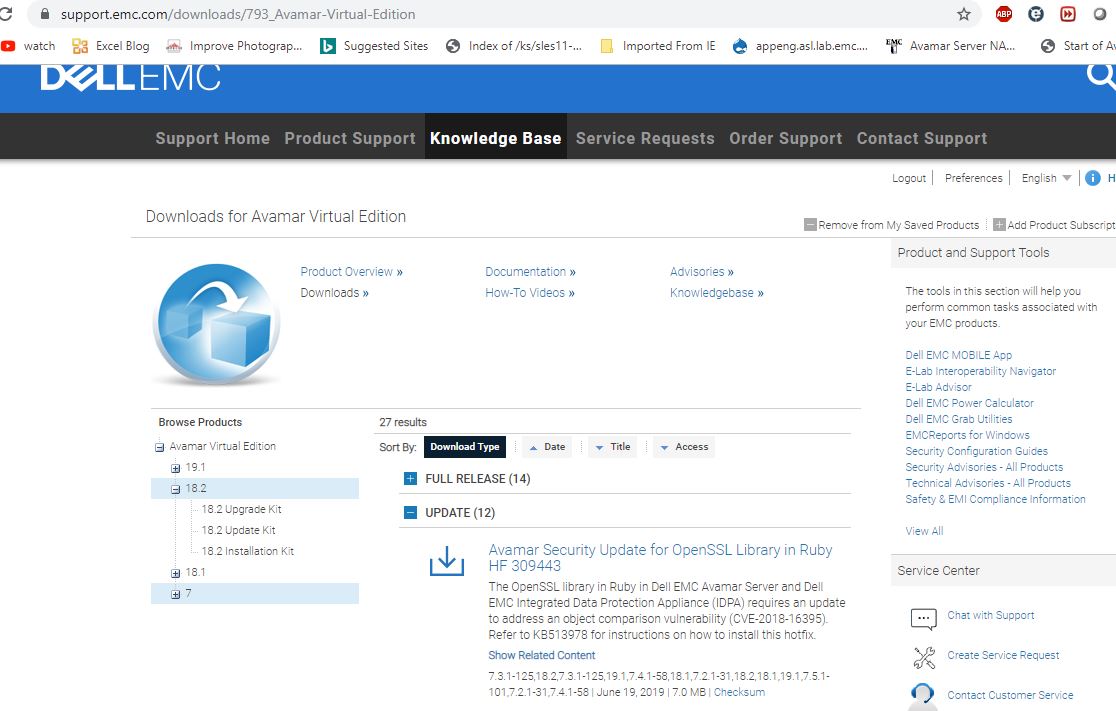Collapse the UPDATE (12) section
This screenshot has width=1116, height=711.
(408, 512)
